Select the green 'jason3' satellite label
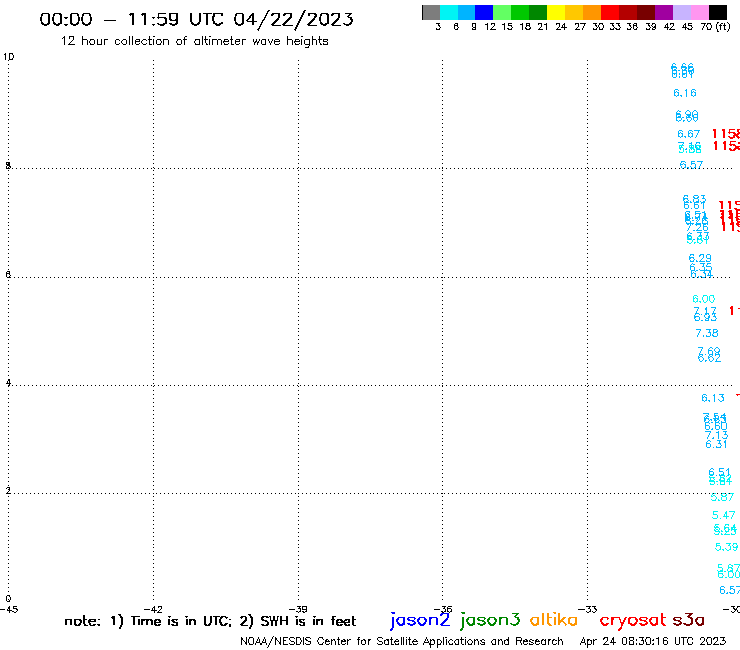This screenshot has width=740, height=650. click(x=490, y=620)
